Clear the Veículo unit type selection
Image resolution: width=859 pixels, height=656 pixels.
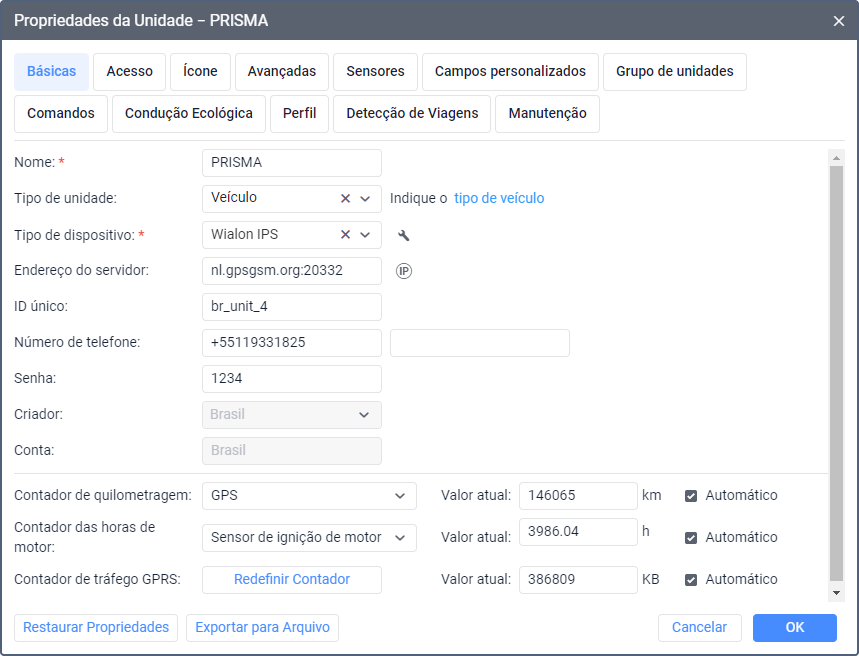(x=345, y=199)
